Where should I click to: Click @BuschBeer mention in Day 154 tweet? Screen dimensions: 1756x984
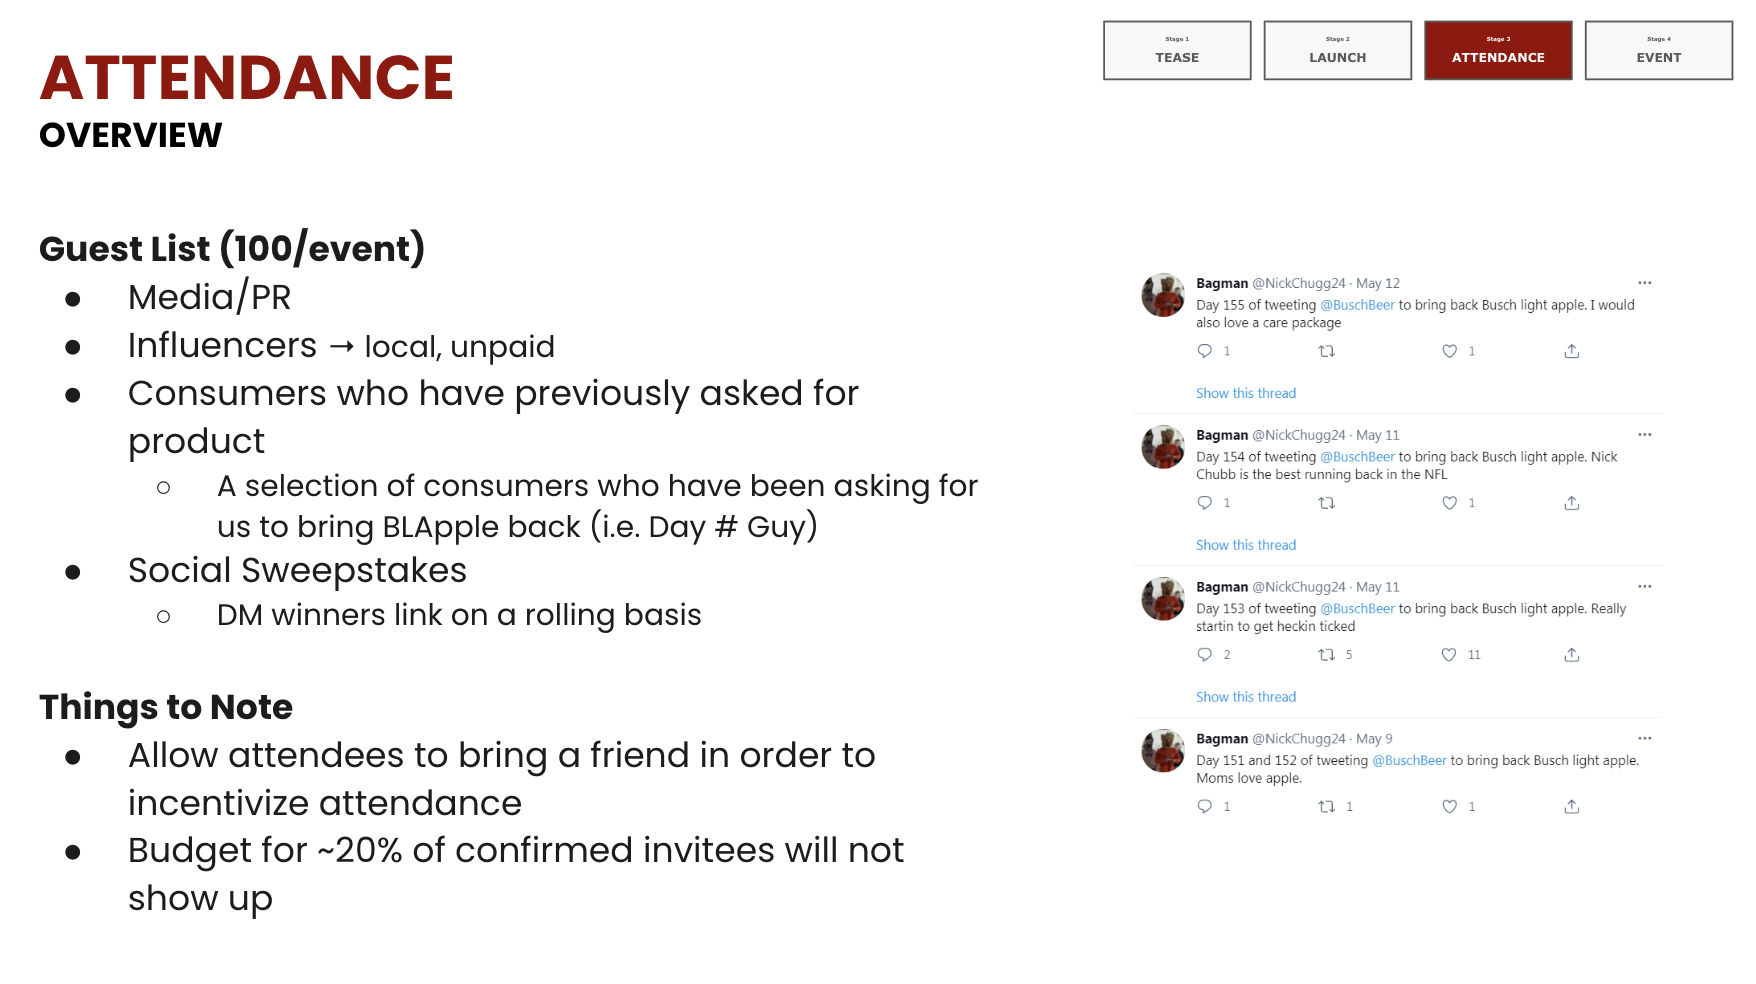(1357, 457)
